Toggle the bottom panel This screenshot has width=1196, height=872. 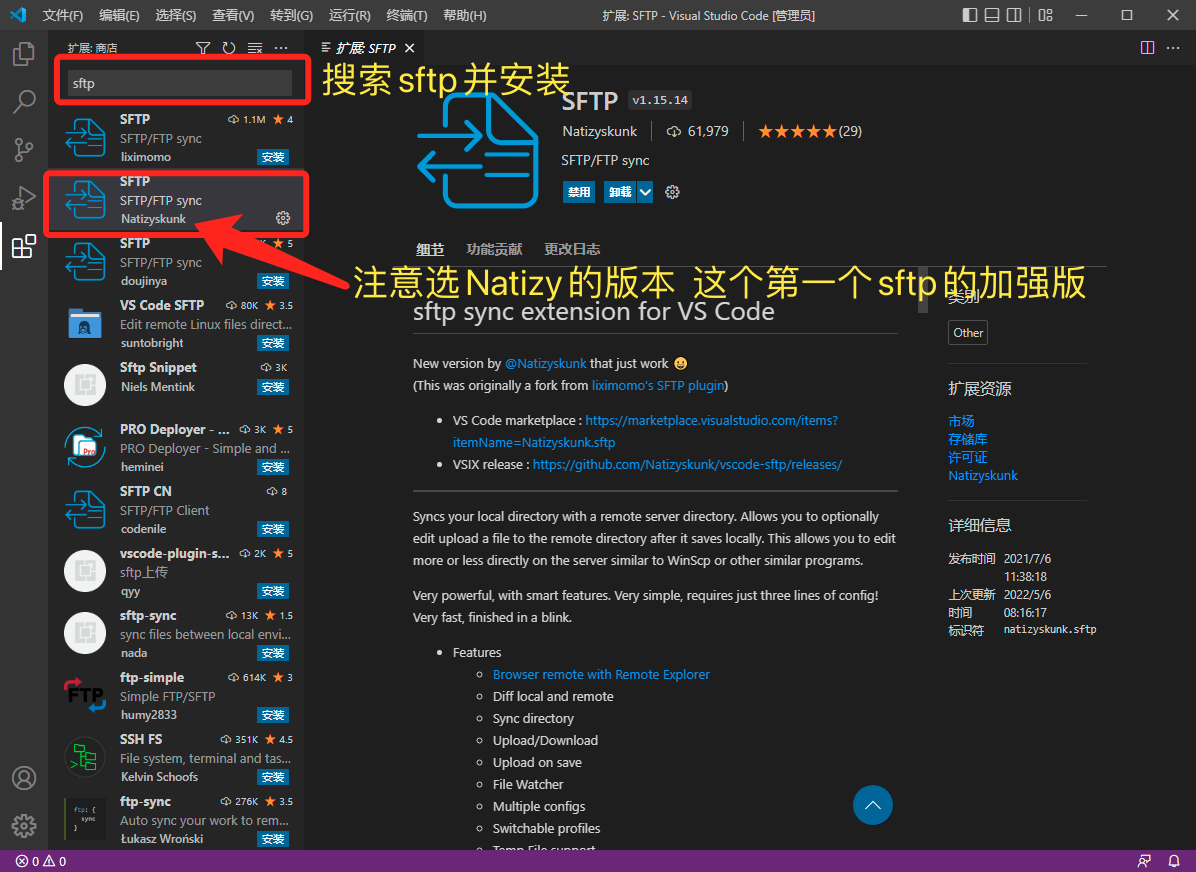[992, 15]
